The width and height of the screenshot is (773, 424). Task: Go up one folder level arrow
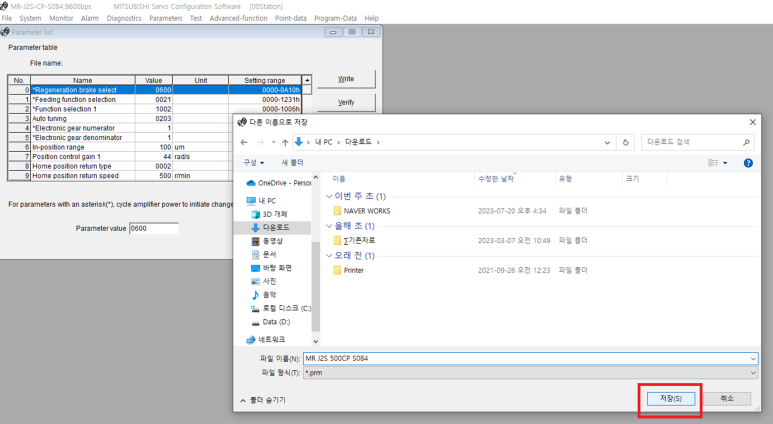(x=285, y=142)
